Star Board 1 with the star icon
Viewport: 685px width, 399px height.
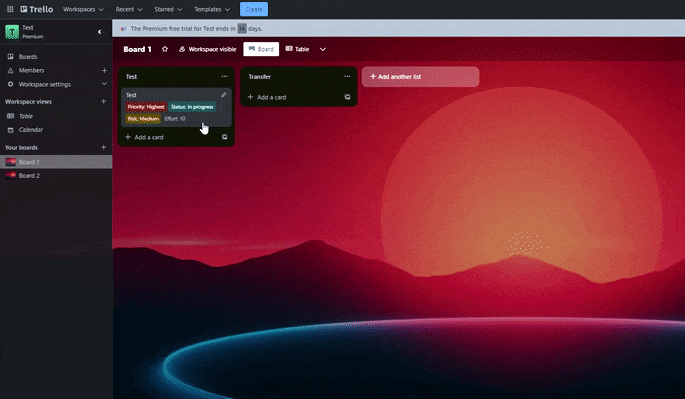165,49
